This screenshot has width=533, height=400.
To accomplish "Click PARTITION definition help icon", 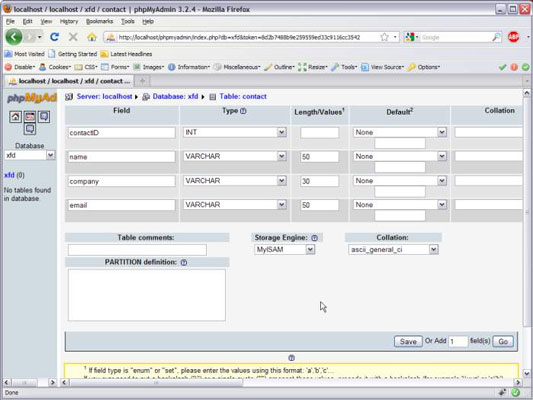I will pos(184,262).
